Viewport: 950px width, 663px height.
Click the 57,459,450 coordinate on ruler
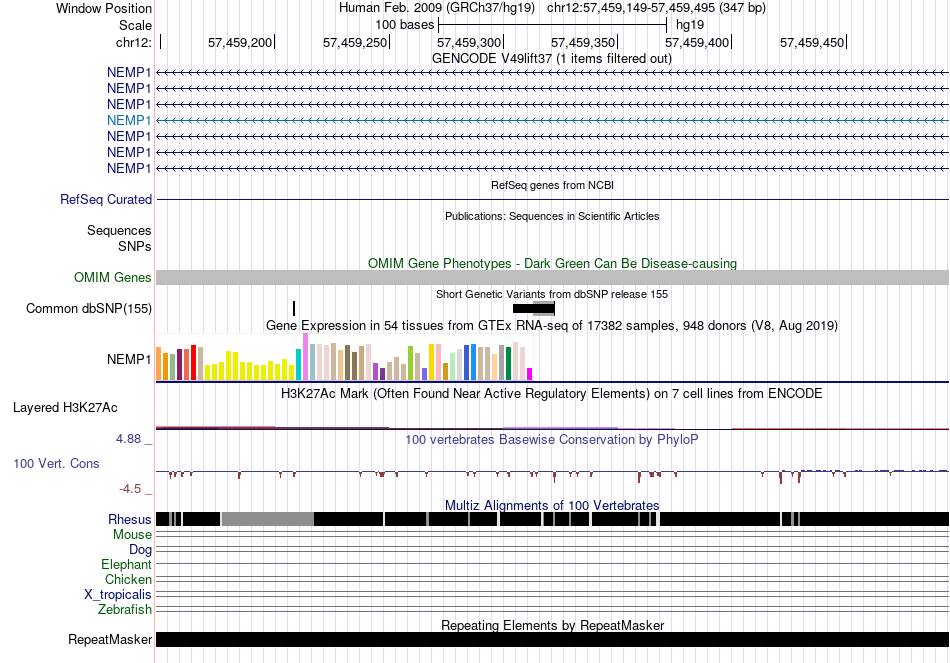(812, 42)
